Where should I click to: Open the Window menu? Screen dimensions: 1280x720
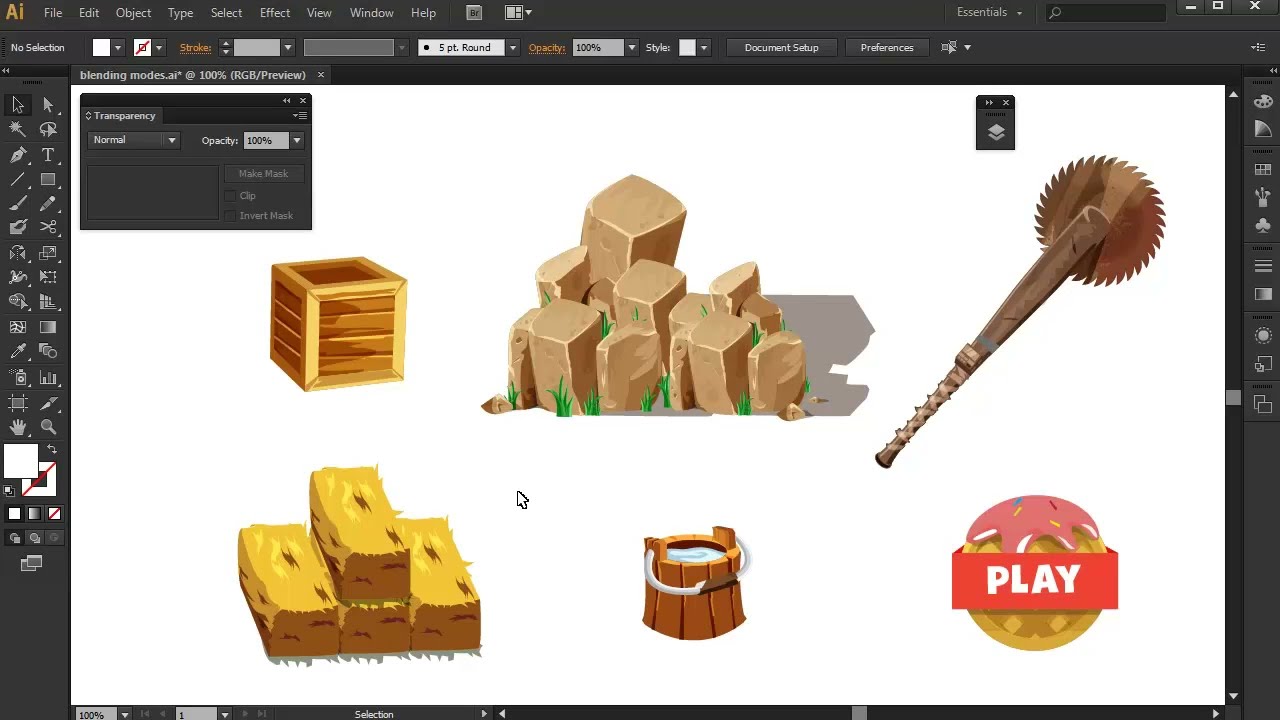pos(371,13)
